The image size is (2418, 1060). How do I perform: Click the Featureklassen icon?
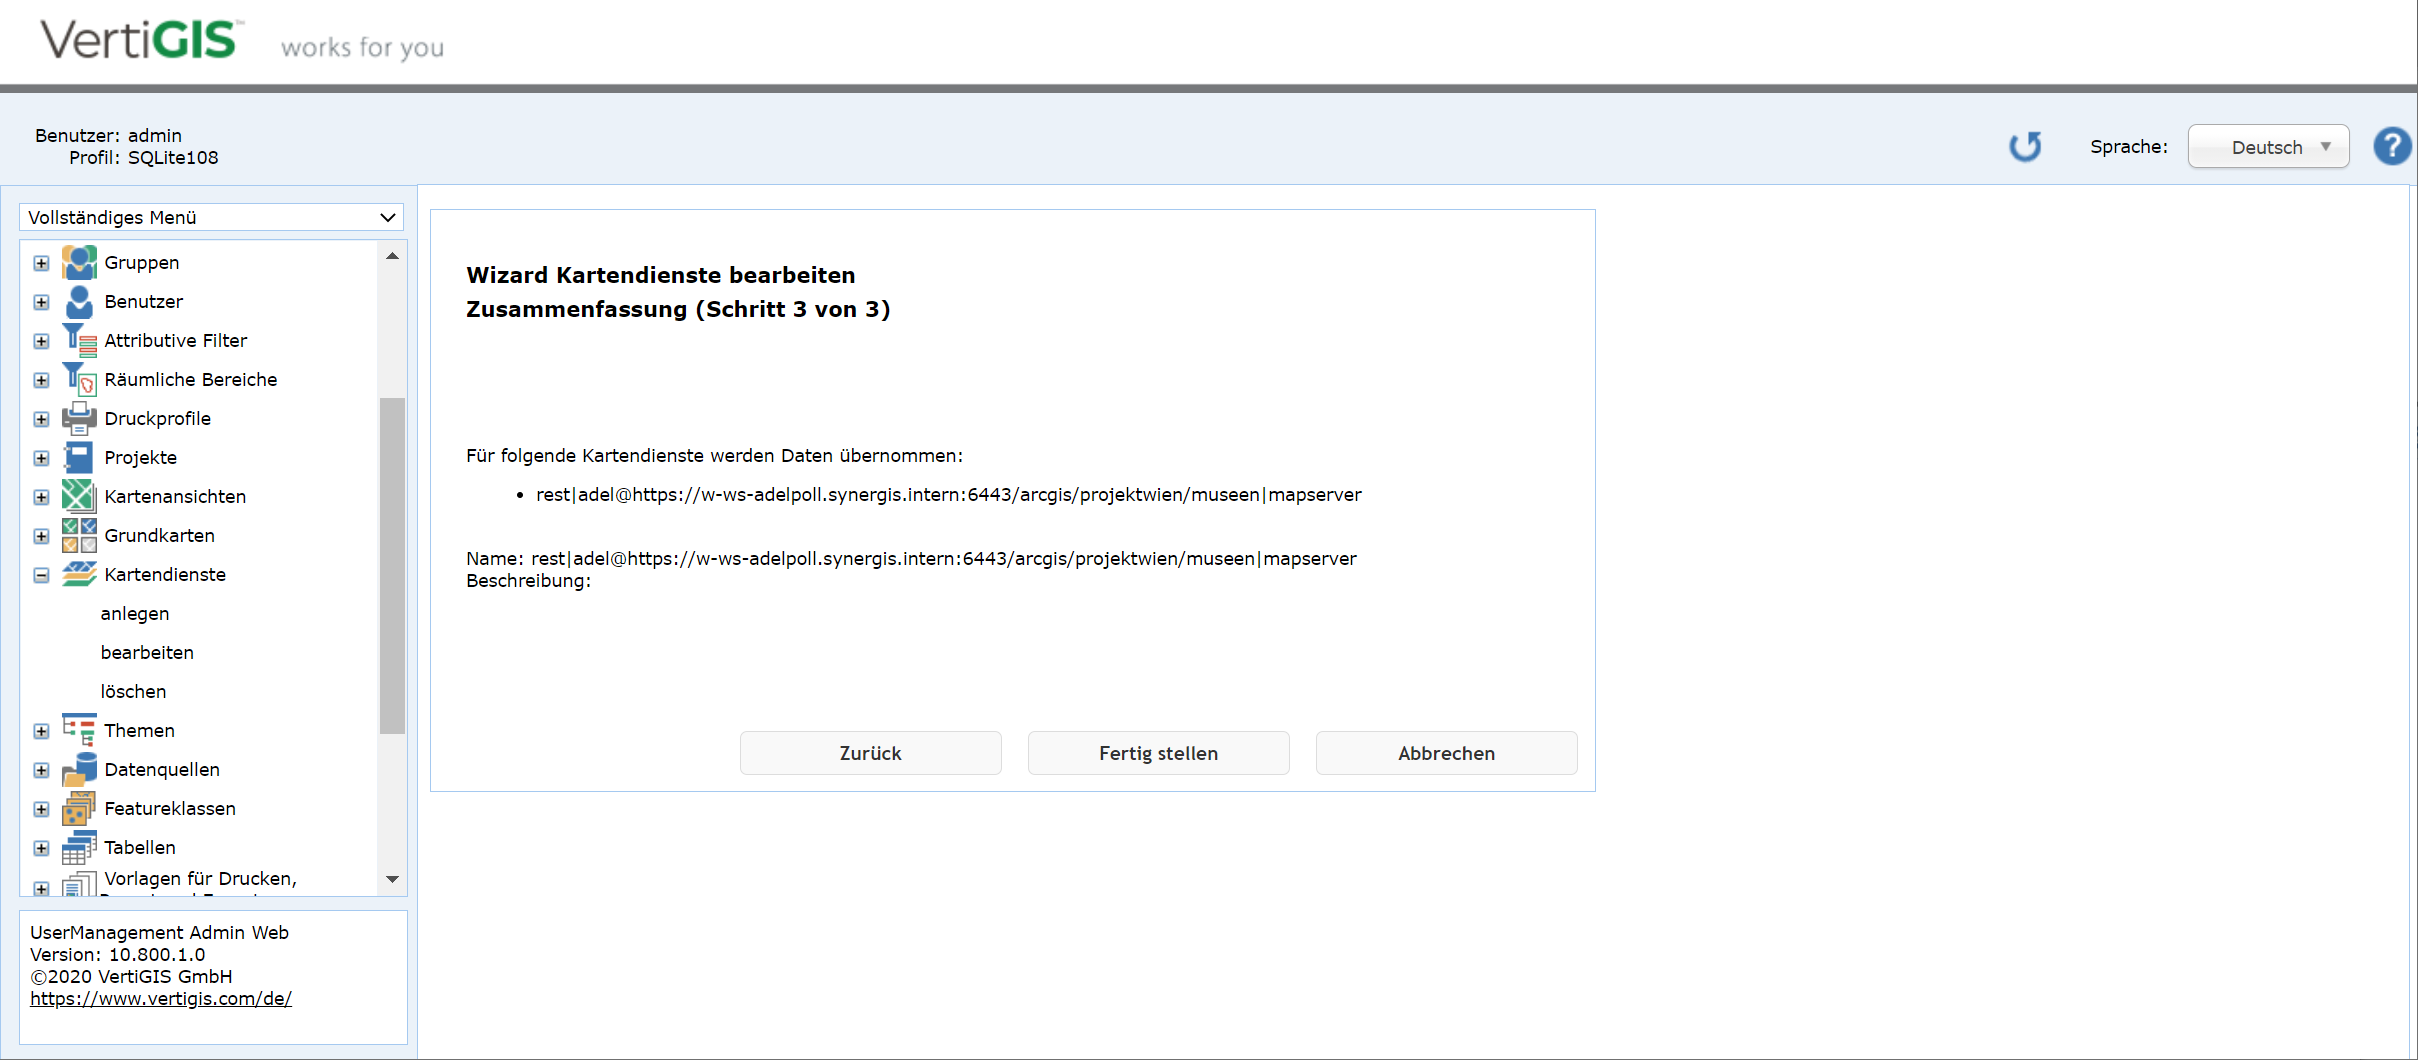[79, 808]
